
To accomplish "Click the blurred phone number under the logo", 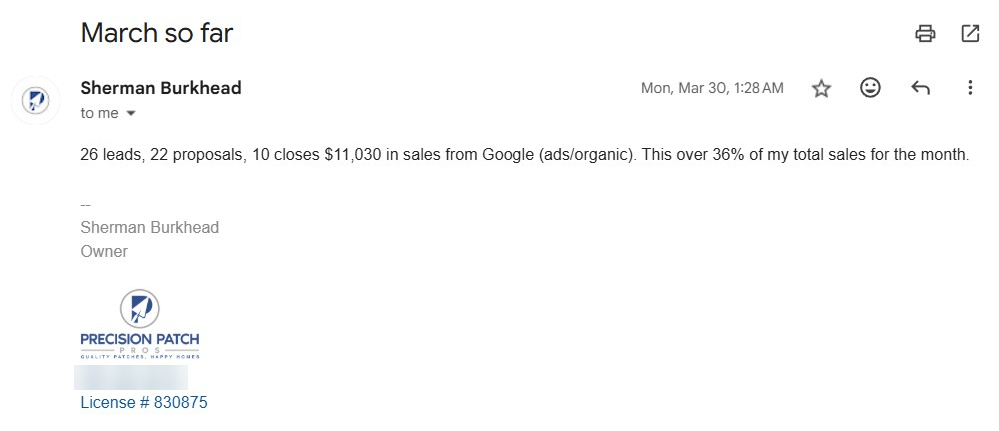I will [131, 377].
